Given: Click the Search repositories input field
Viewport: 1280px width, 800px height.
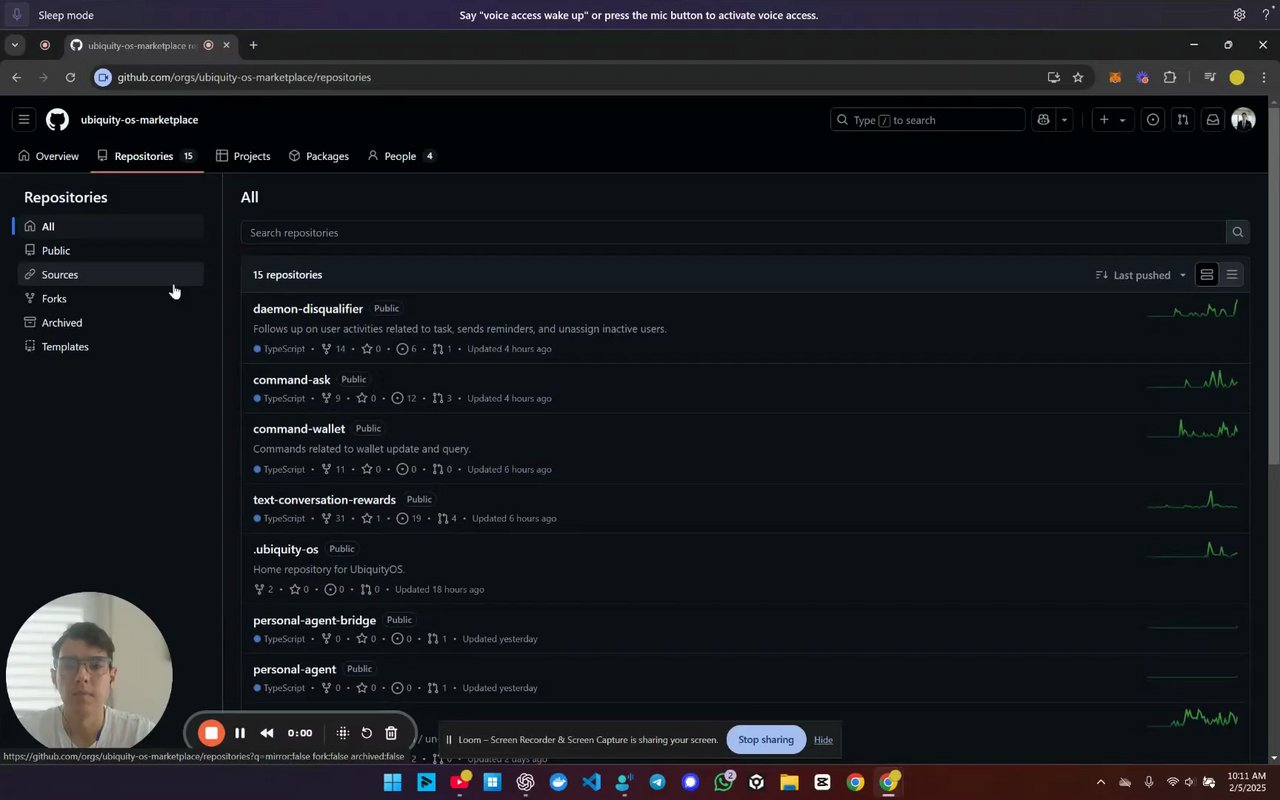Looking at the screenshot, I should [x=733, y=233].
